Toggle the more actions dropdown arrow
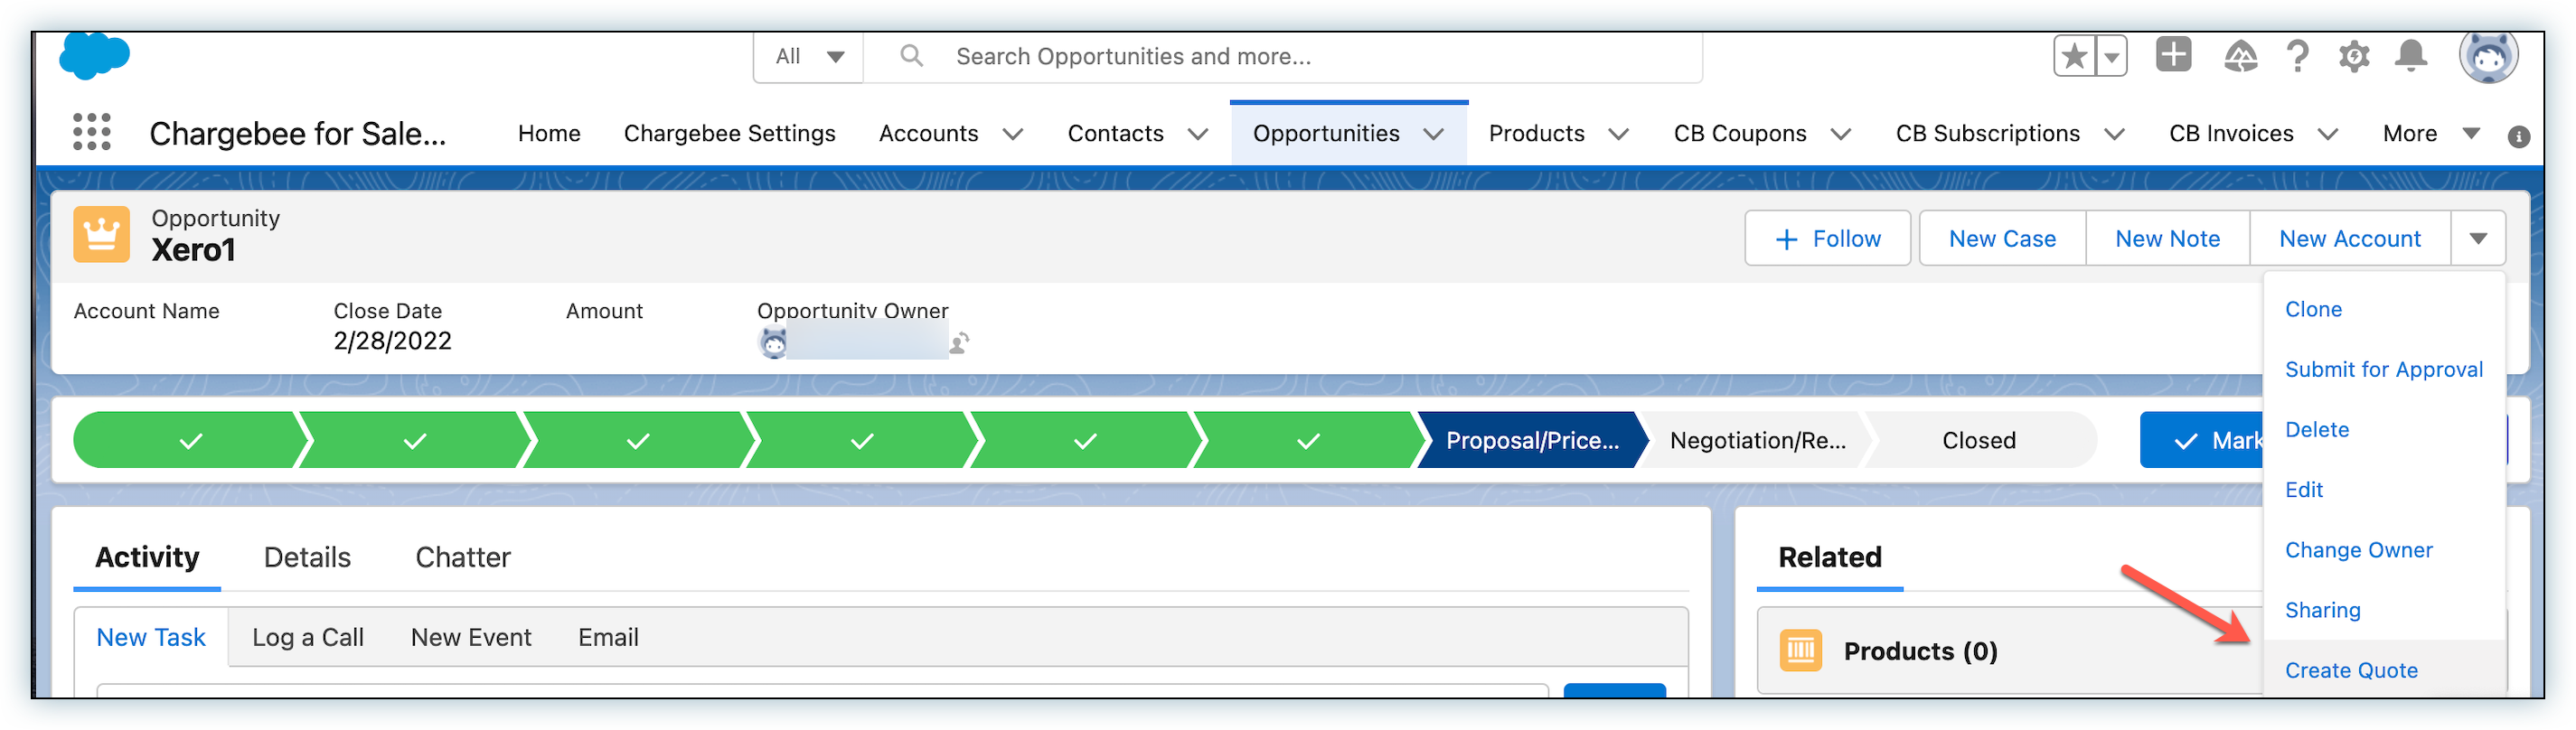 tap(2478, 239)
